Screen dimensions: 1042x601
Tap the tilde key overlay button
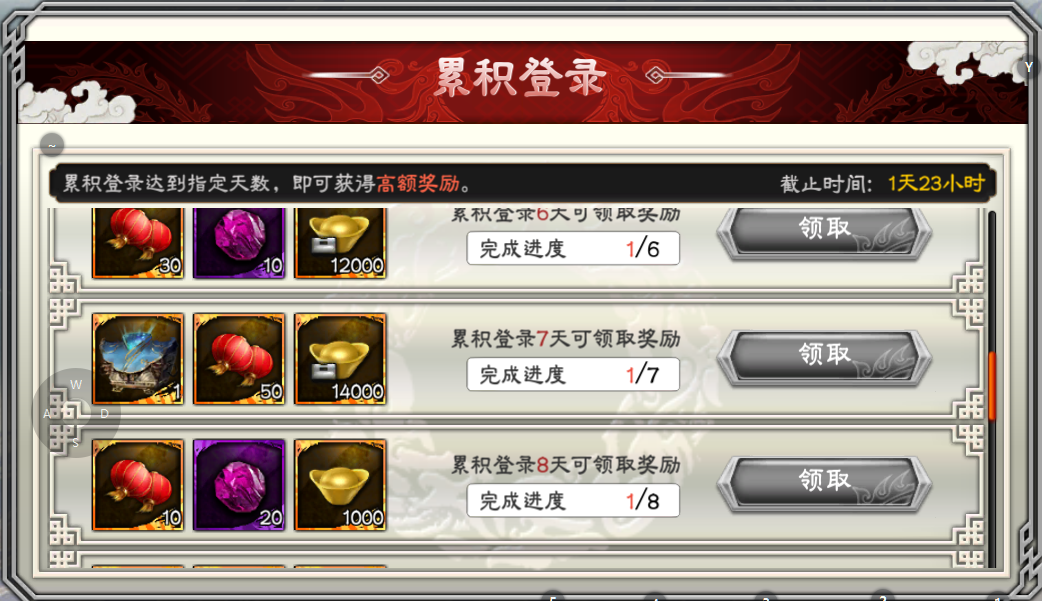[x=52, y=144]
